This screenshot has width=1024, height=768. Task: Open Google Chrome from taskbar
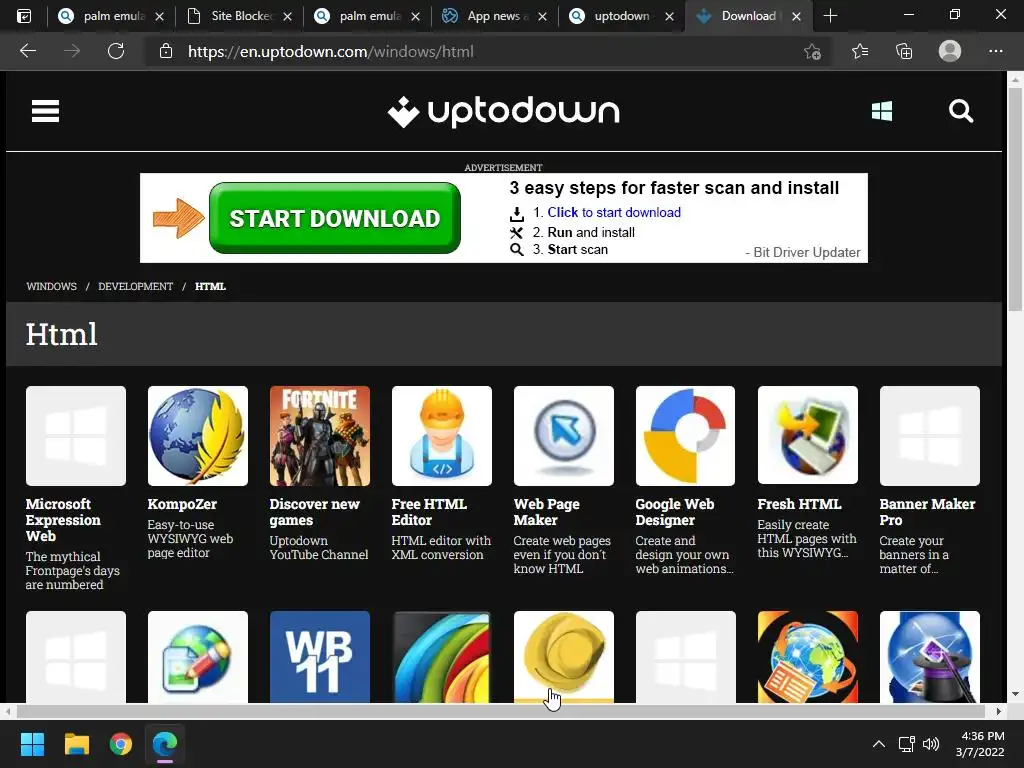point(121,744)
